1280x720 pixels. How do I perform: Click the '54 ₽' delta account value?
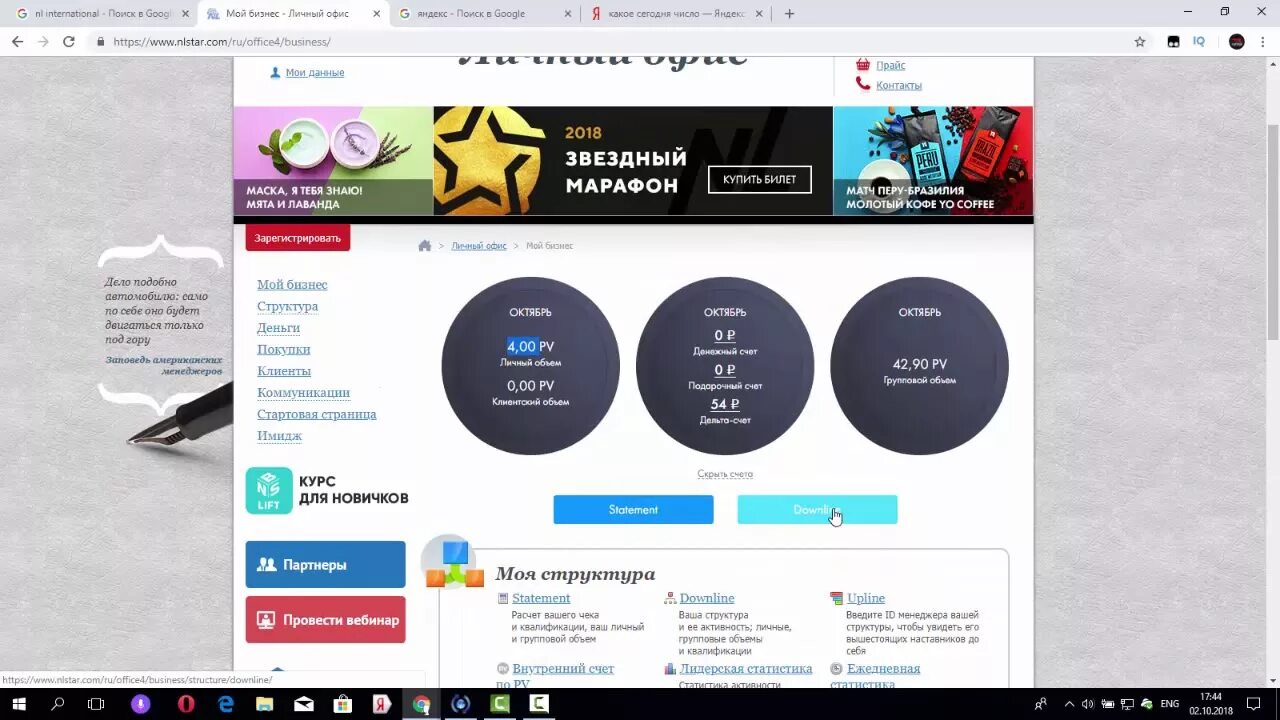pyautogui.click(x=725, y=404)
